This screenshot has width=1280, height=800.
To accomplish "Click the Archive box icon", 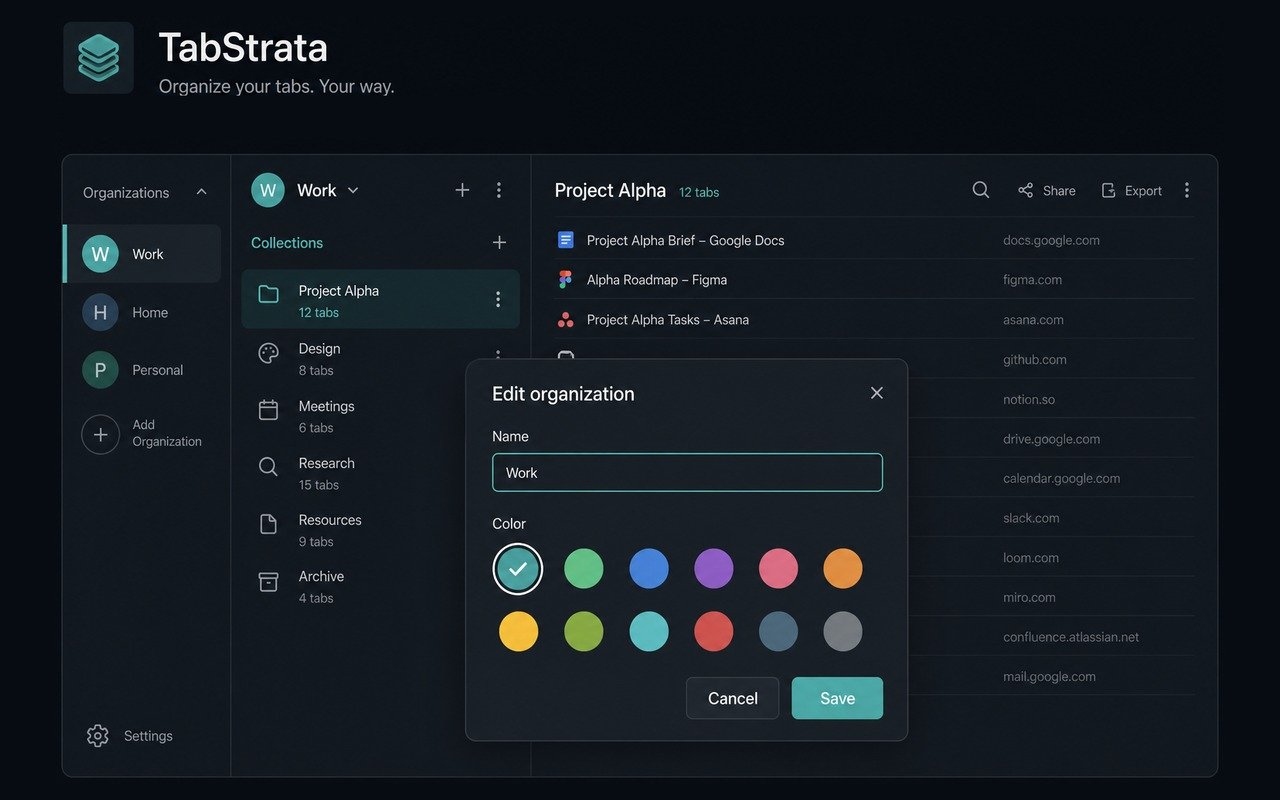I will pos(268,581).
